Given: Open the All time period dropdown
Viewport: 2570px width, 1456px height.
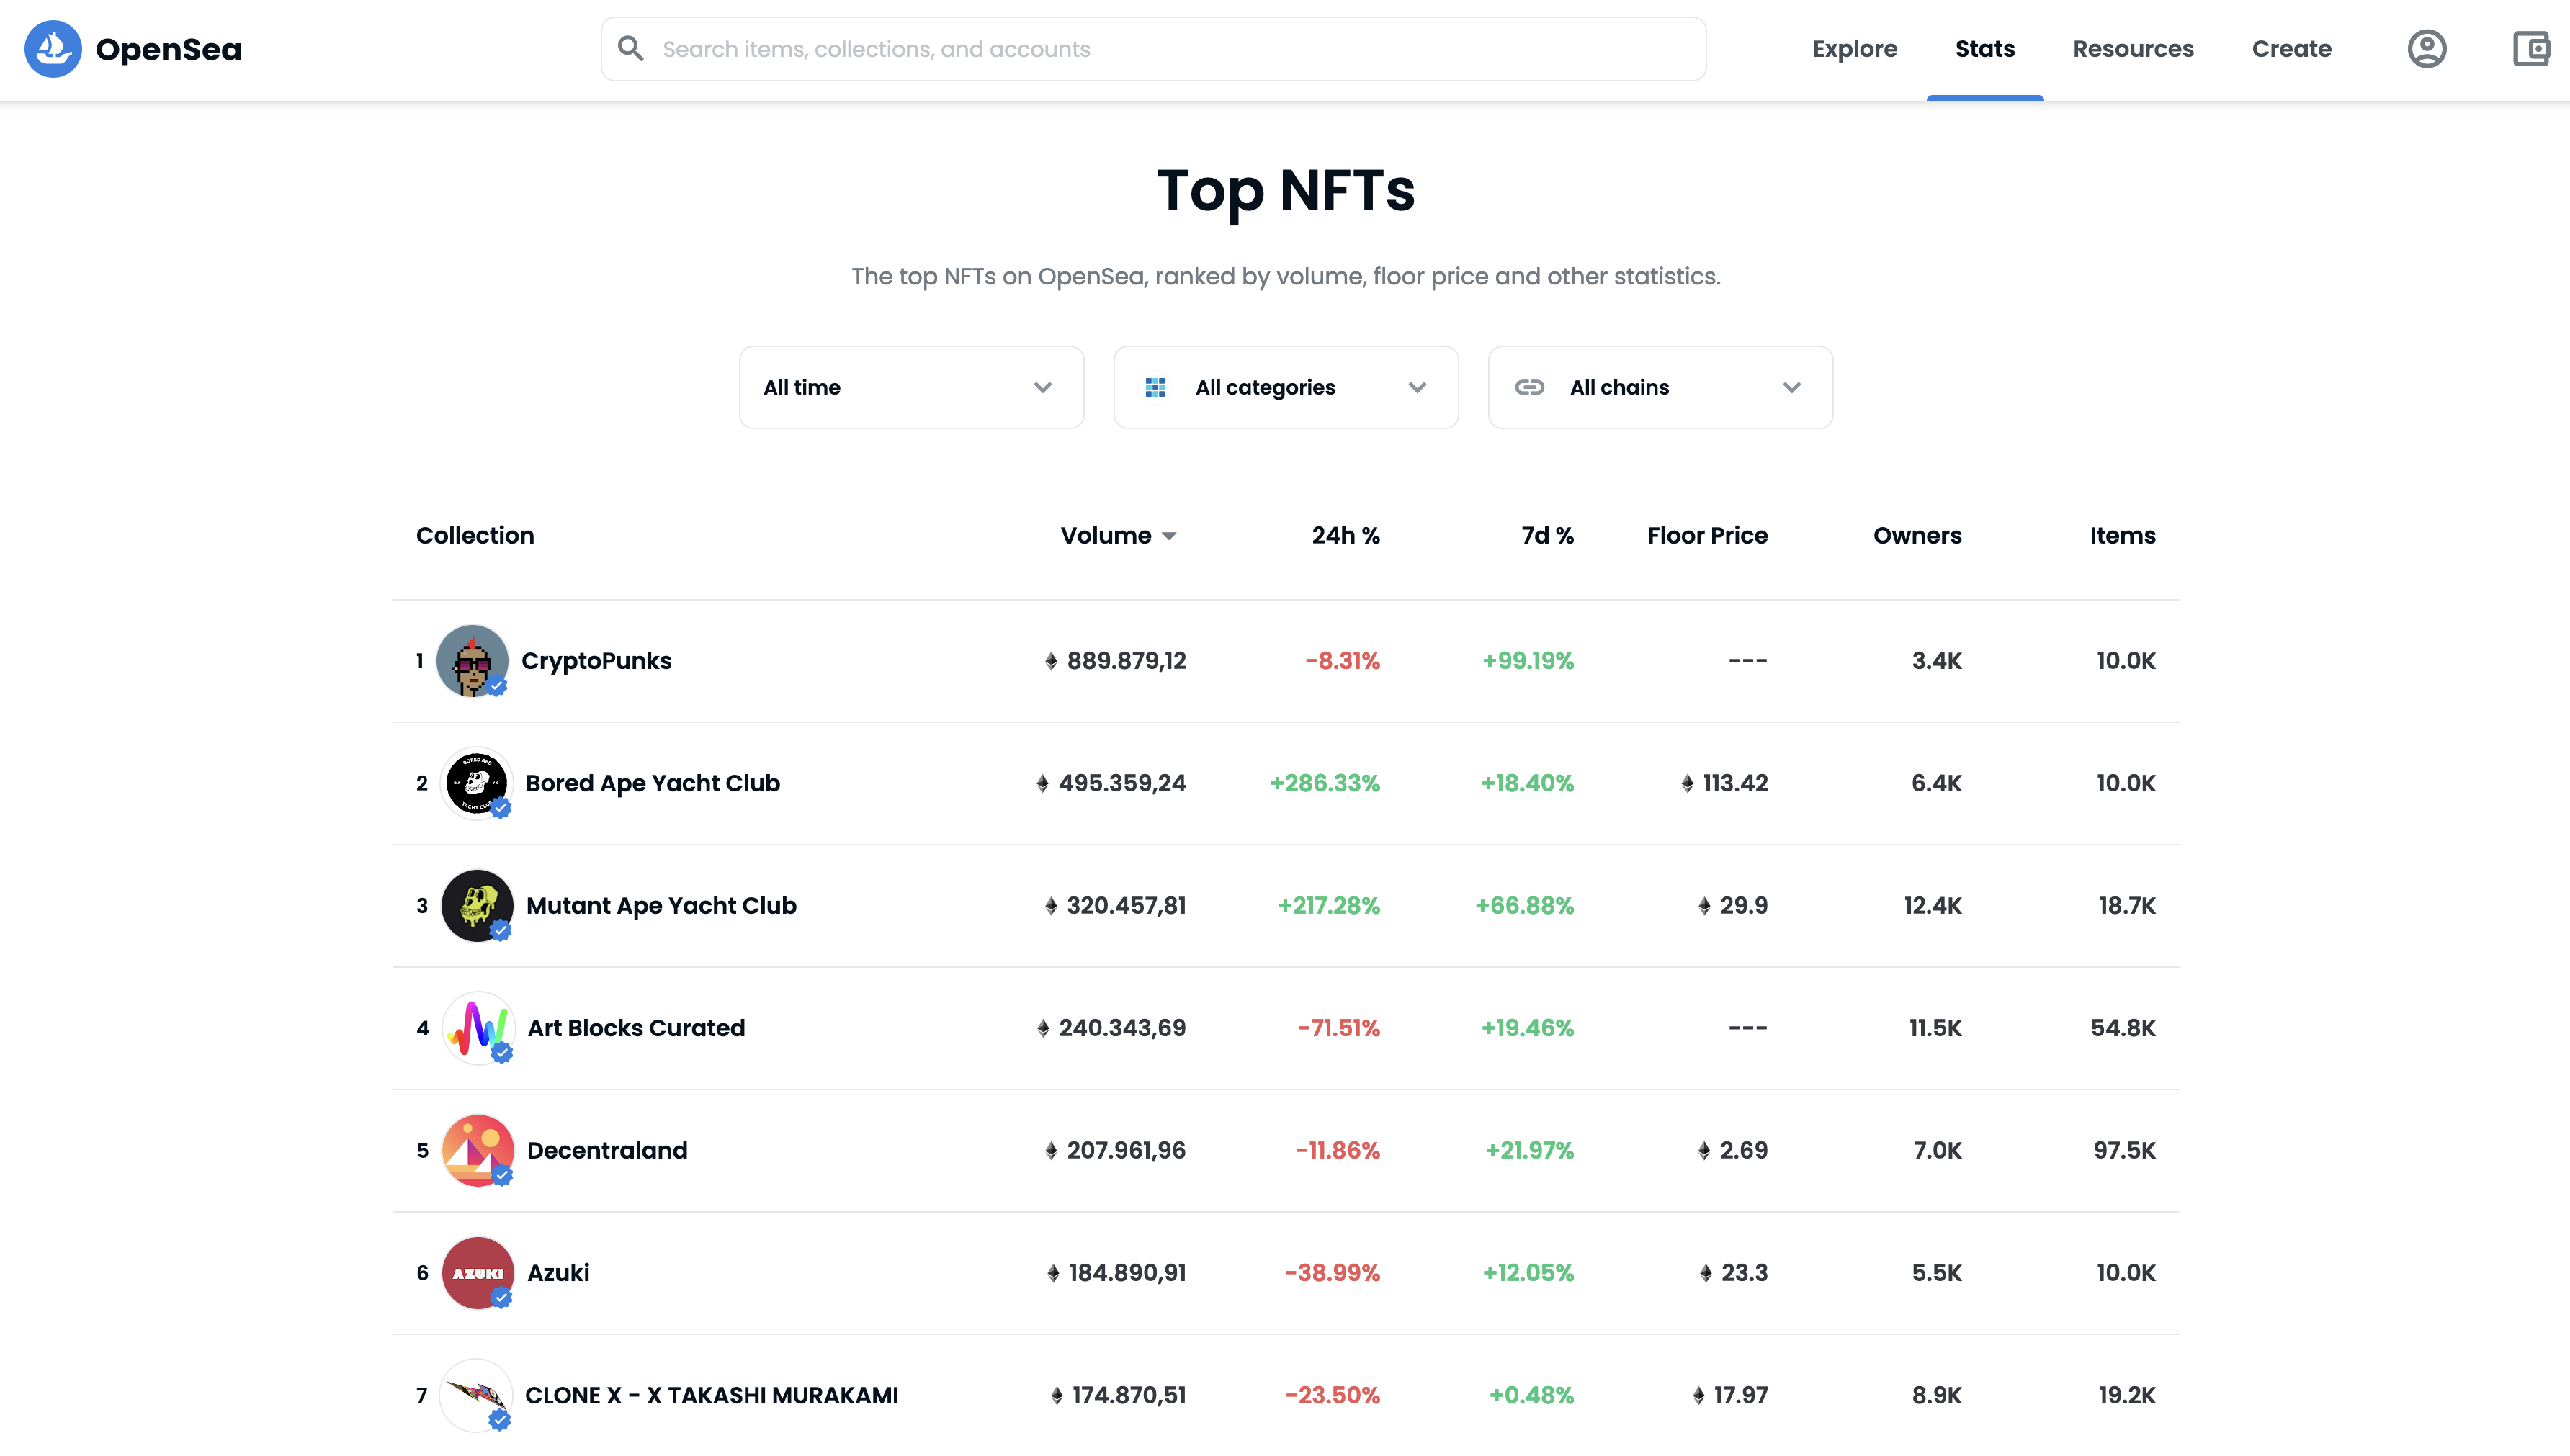Looking at the screenshot, I should pos(911,387).
